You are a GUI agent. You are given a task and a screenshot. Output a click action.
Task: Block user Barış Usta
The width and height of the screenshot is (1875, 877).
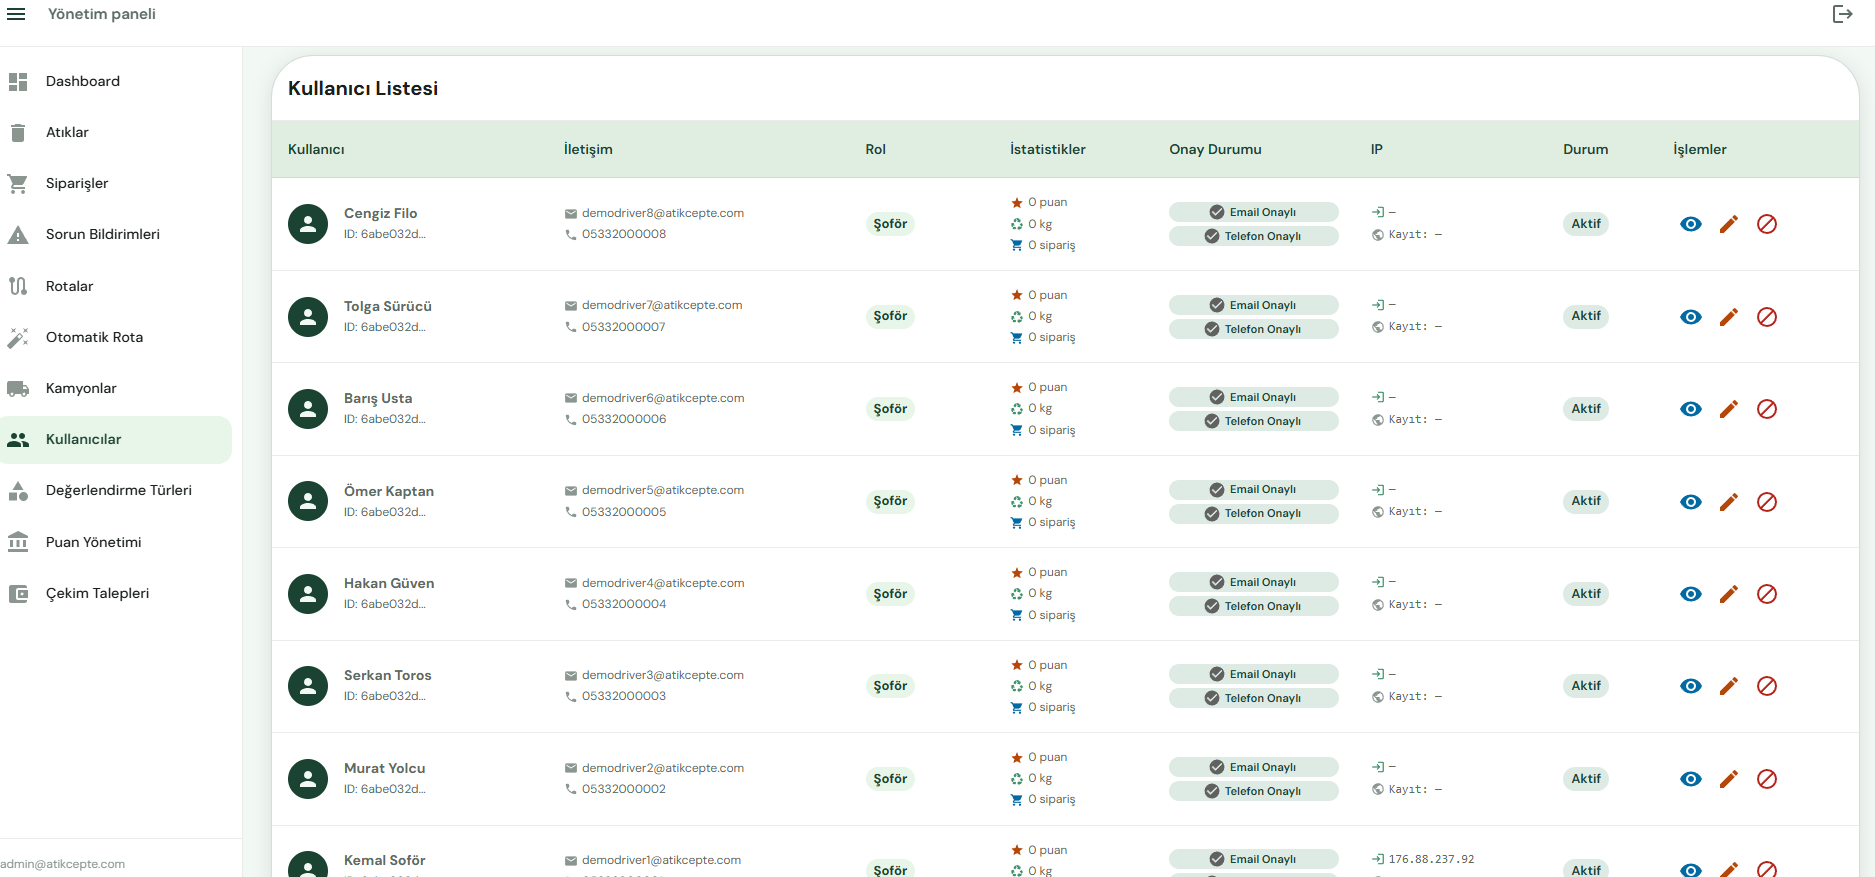coord(1767,409)
